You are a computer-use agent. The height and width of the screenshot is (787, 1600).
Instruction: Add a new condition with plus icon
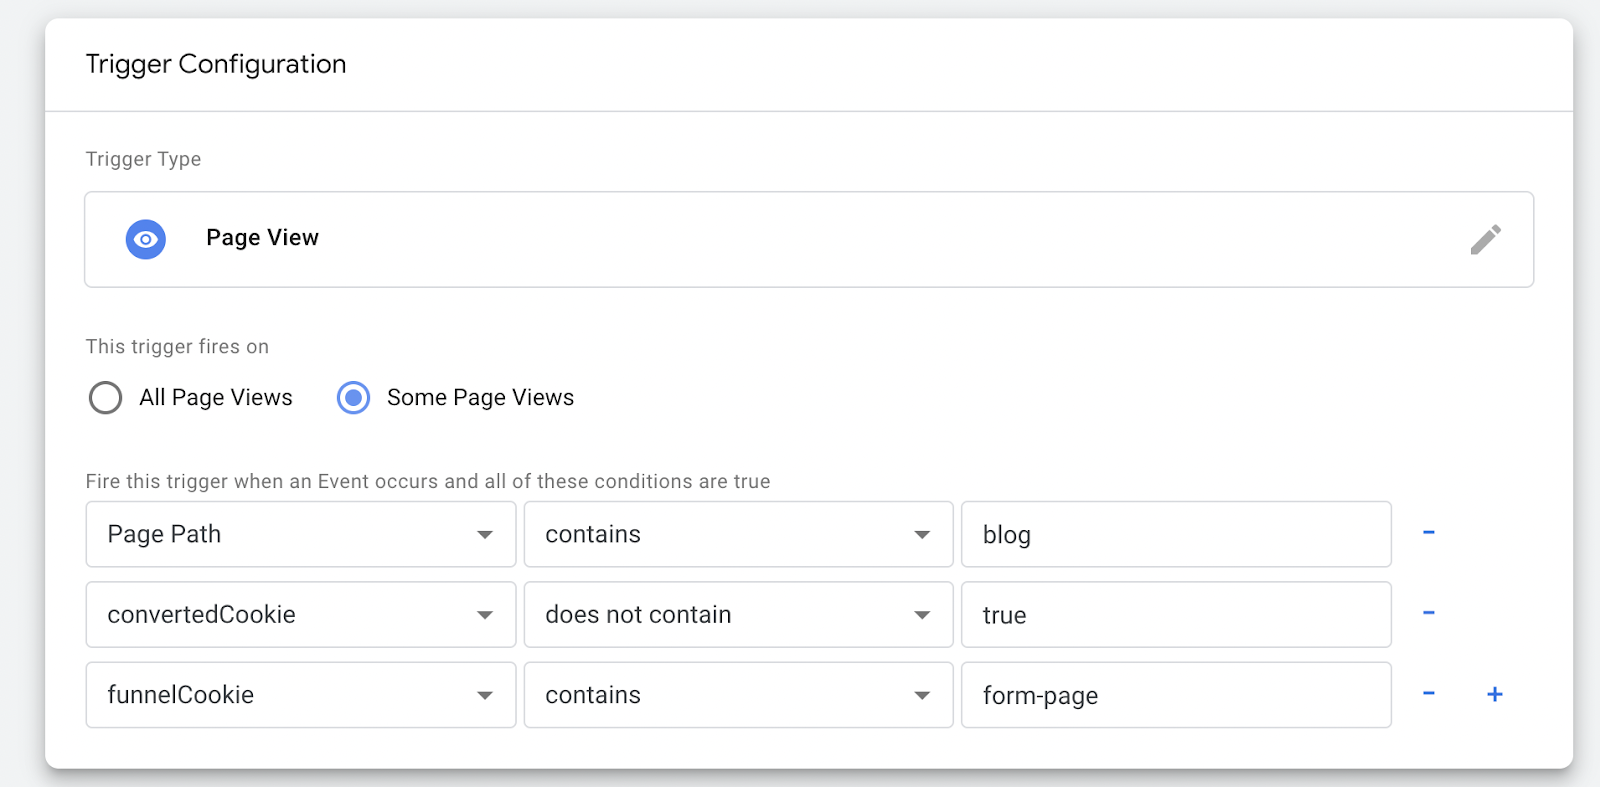click(x=1494, y=694)
